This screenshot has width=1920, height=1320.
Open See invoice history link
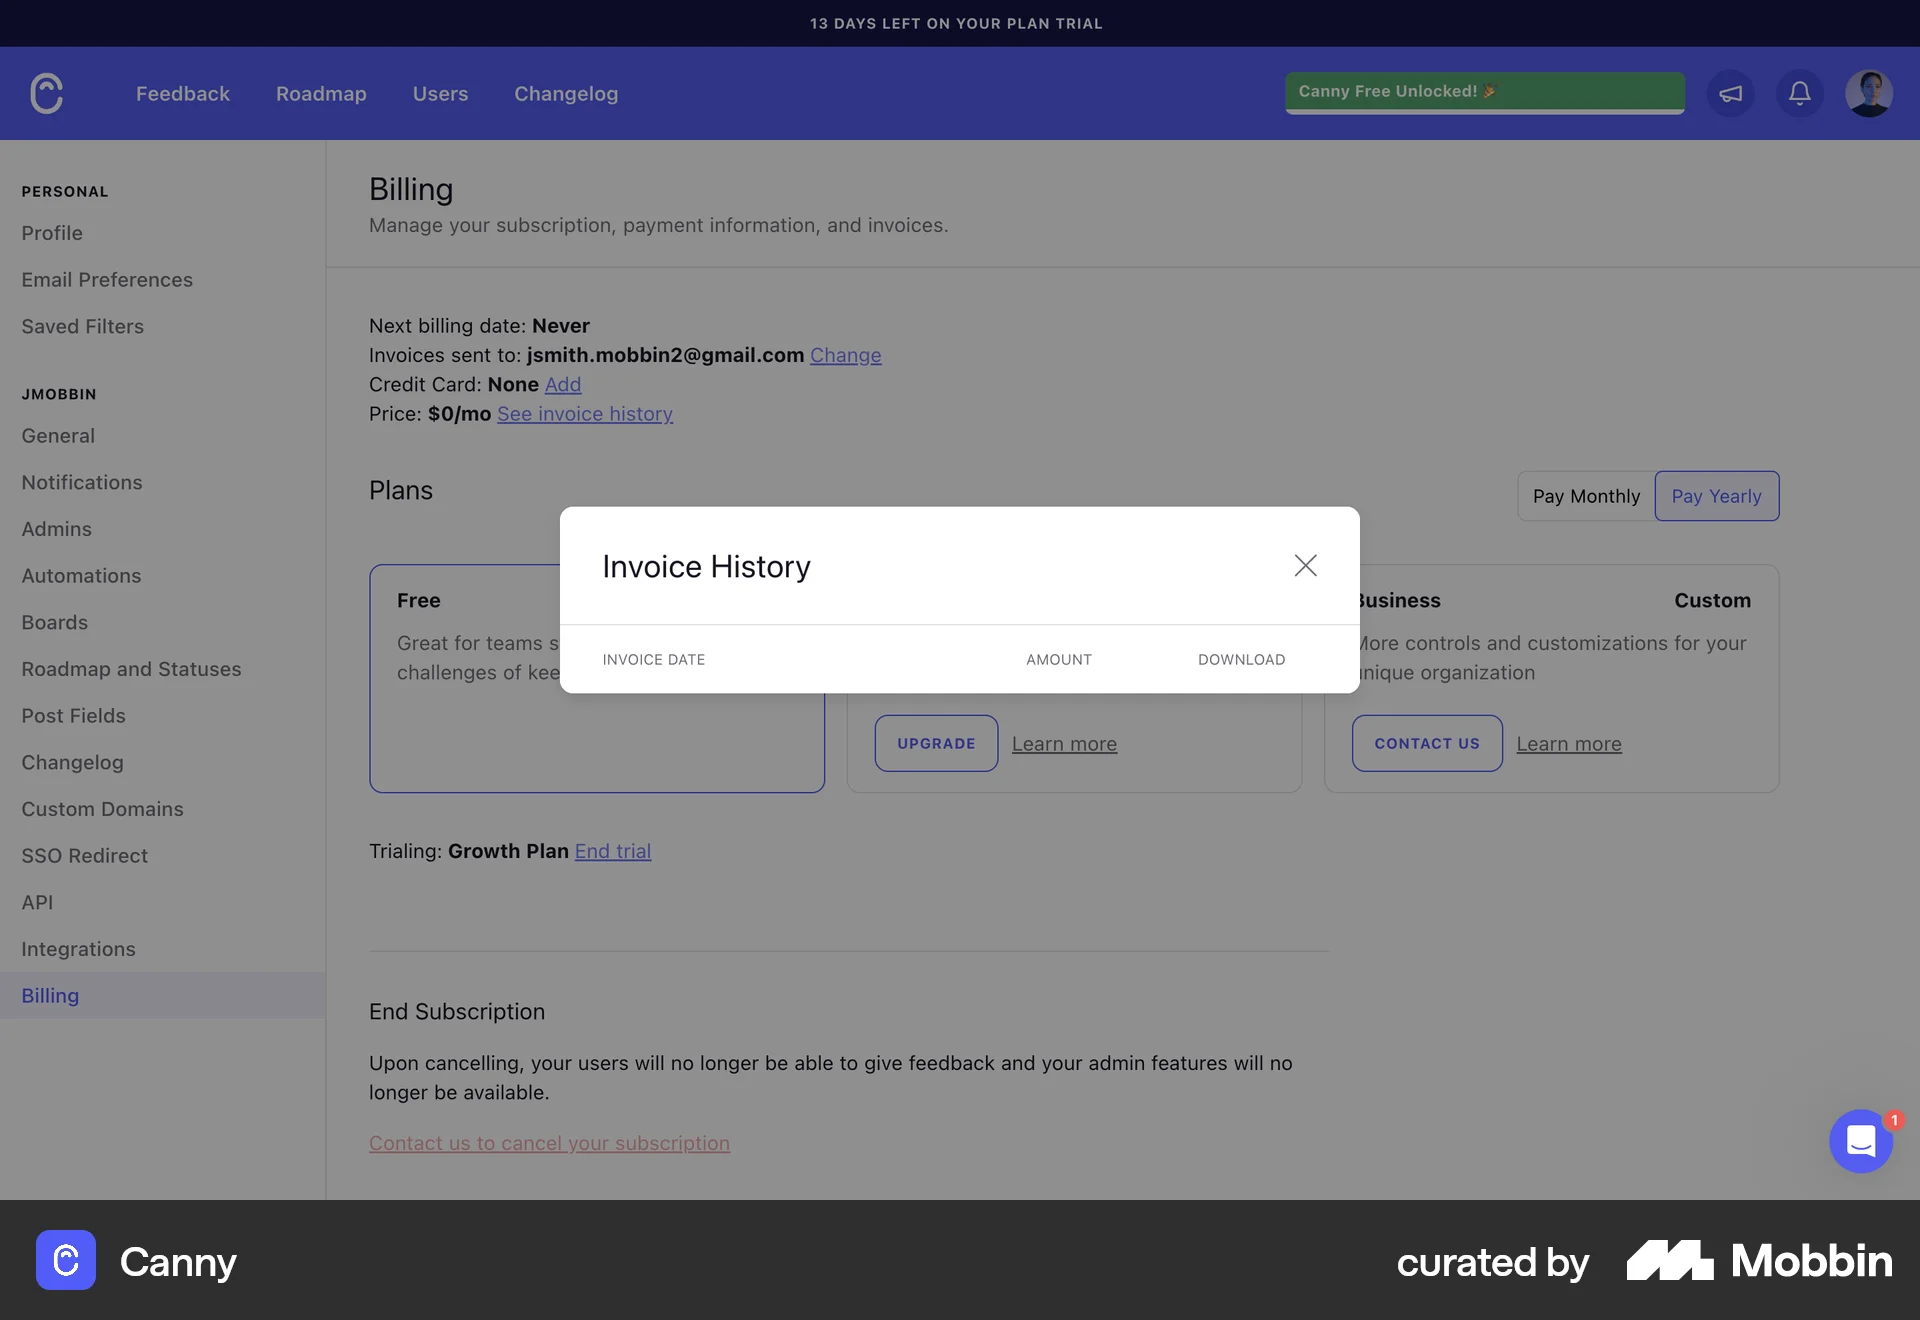coord(585,414)
